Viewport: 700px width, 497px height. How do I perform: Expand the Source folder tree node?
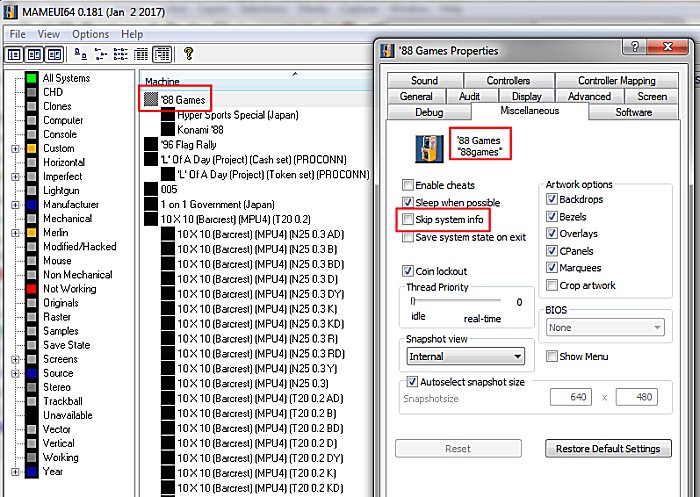(15, 373)
